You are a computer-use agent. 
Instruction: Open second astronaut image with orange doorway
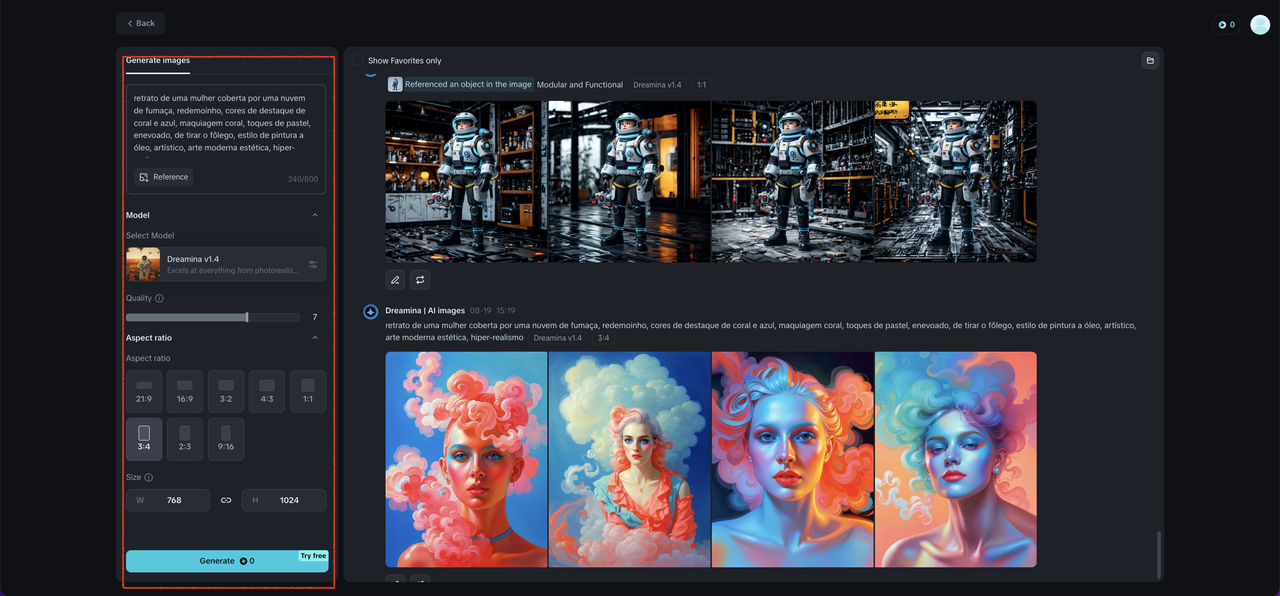tap(629, 181)
